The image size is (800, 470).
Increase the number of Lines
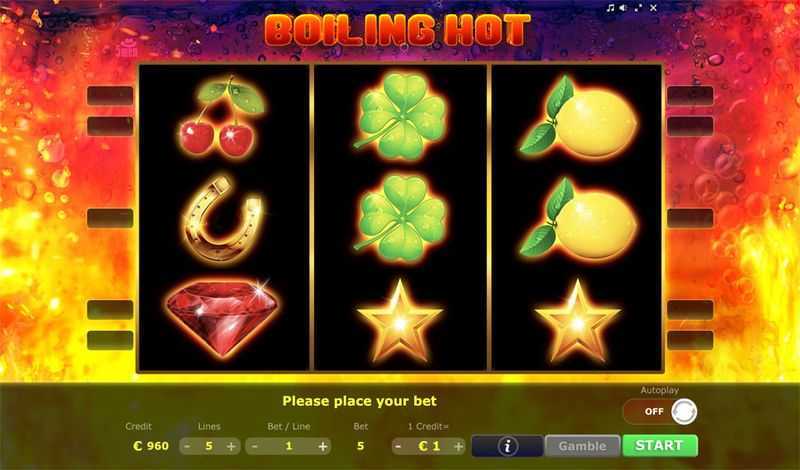click(x=231, y=446)
